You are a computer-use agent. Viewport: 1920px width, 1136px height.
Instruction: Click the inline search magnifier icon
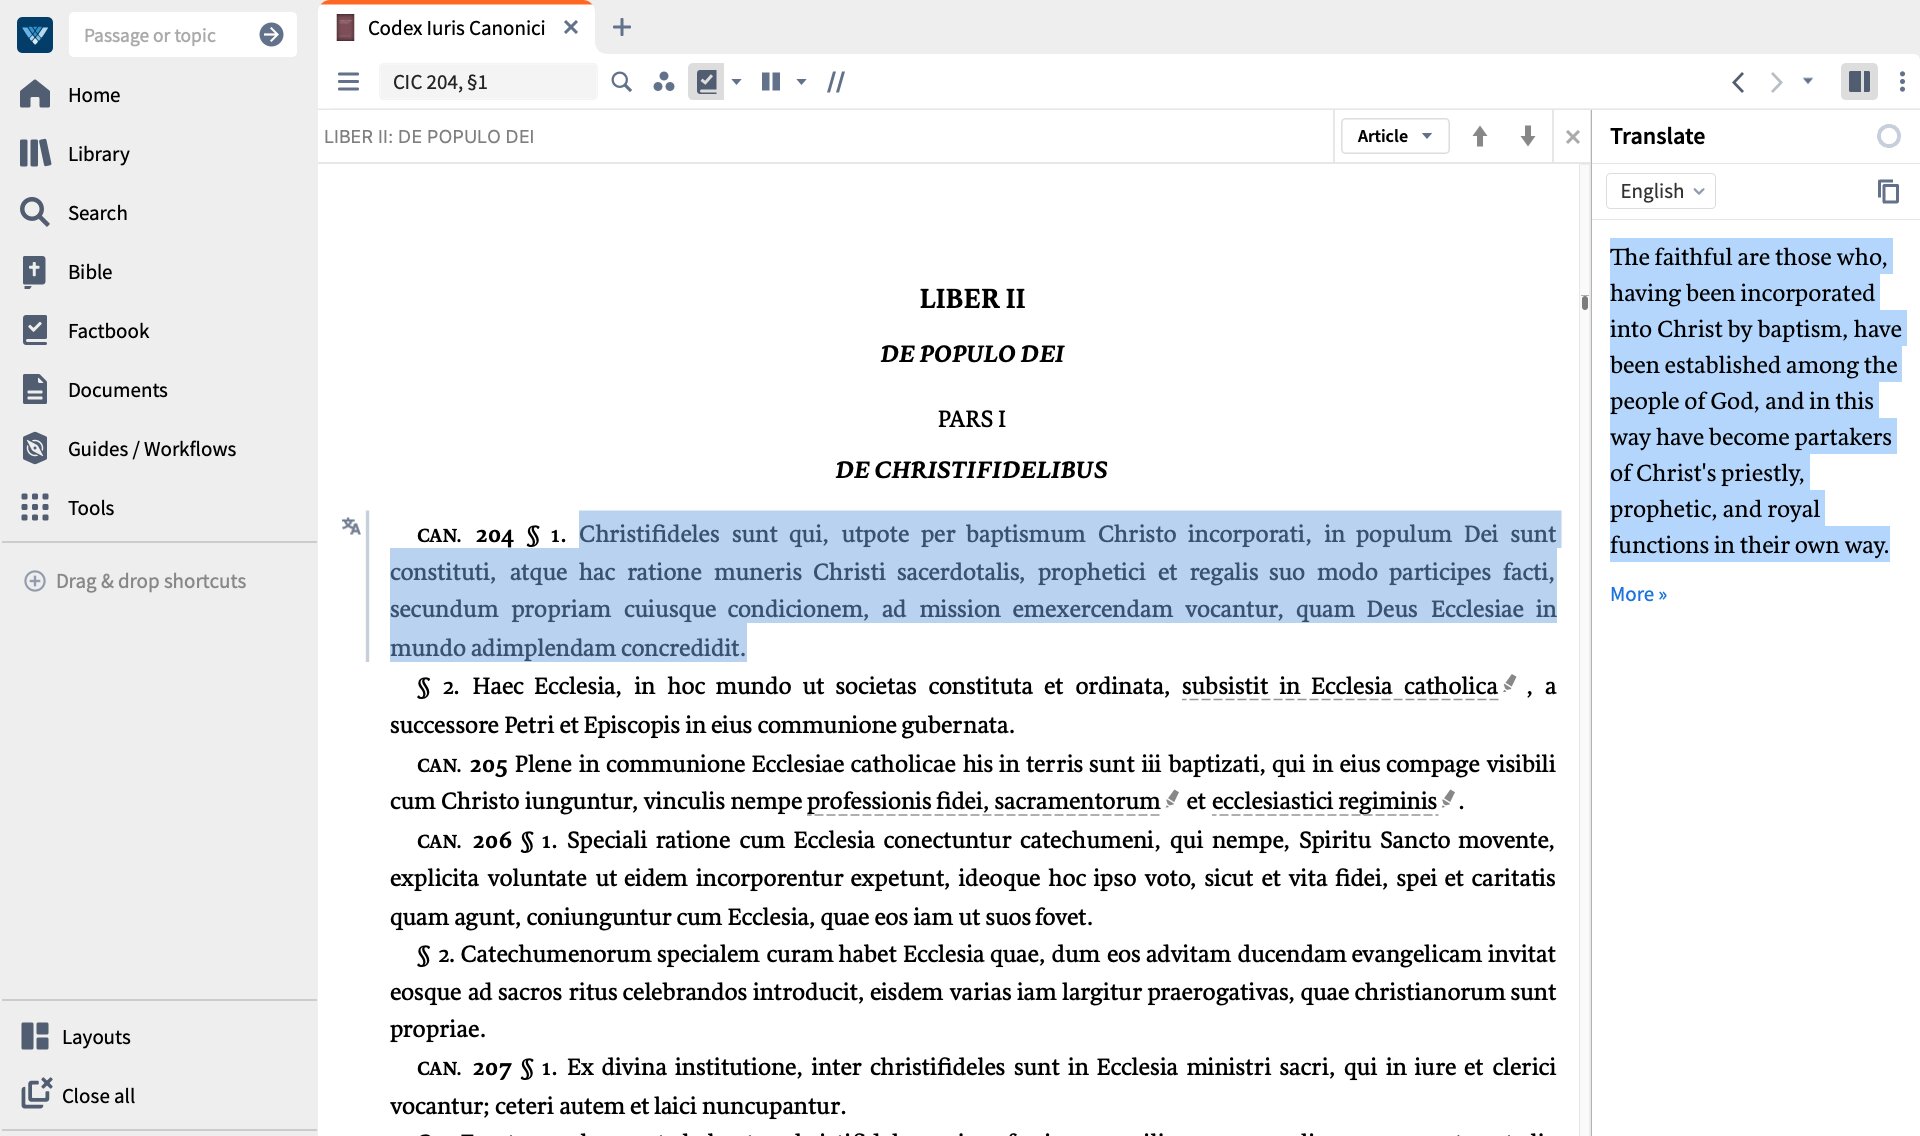[621, 82]
